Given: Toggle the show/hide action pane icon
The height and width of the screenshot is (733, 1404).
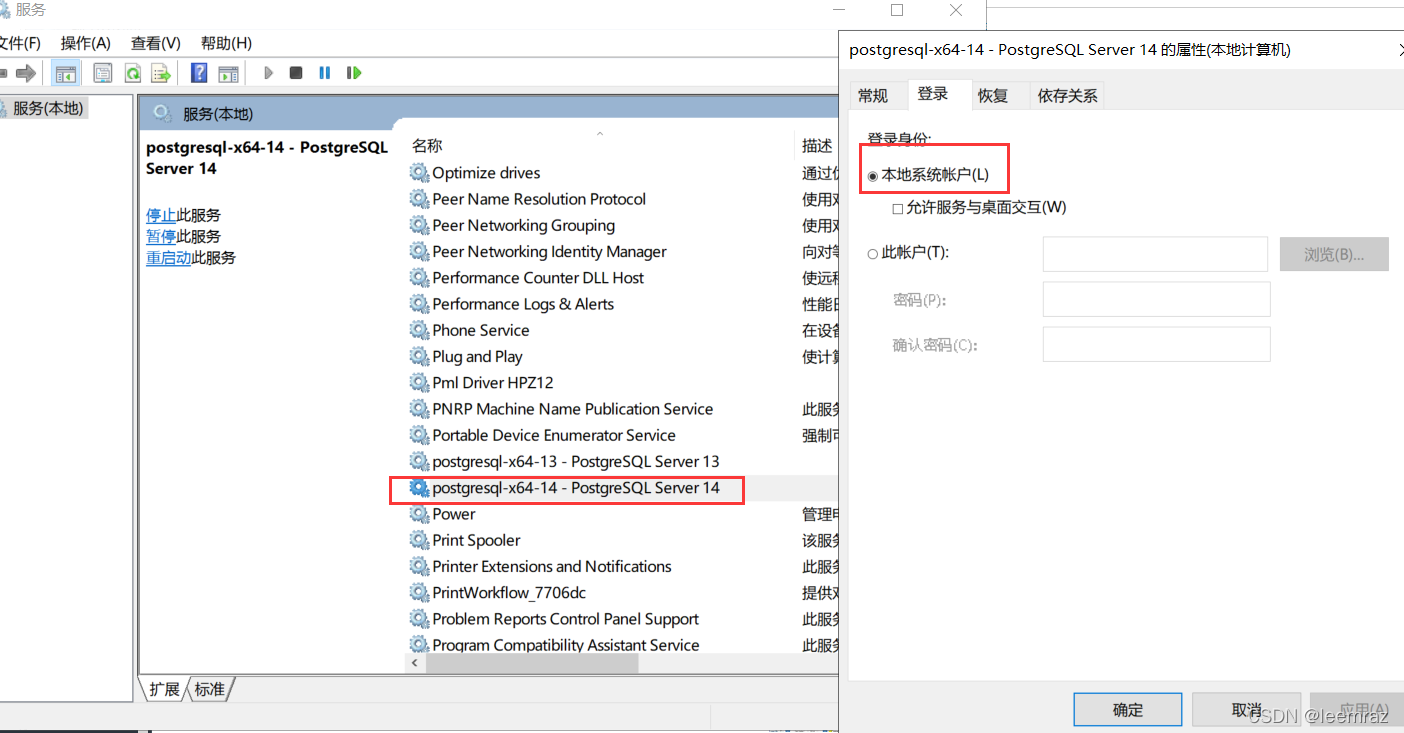Looking at the screenshot, I should pyautogui.click(x=229, y=73).
